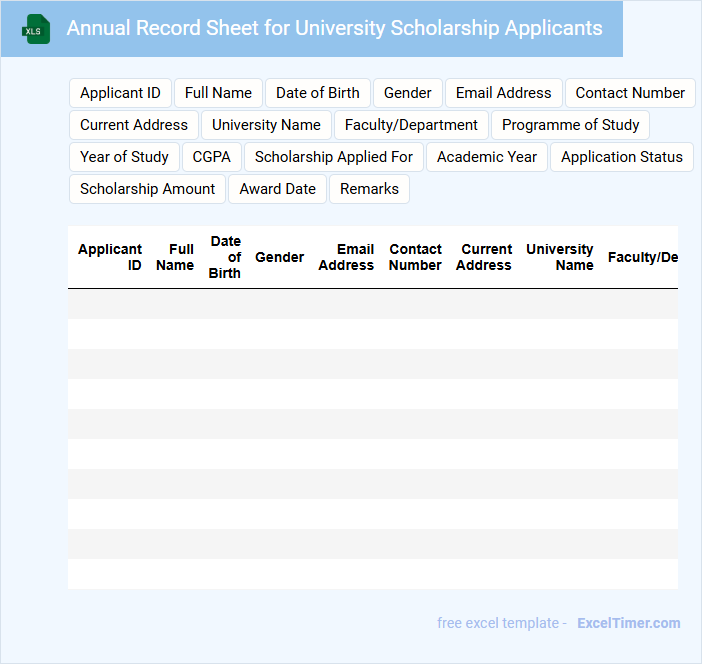The height and width of the screenshot is (664, 702).
Task: Click the CGPA tag
Action: pyautogui.click(x=211, y=157)
